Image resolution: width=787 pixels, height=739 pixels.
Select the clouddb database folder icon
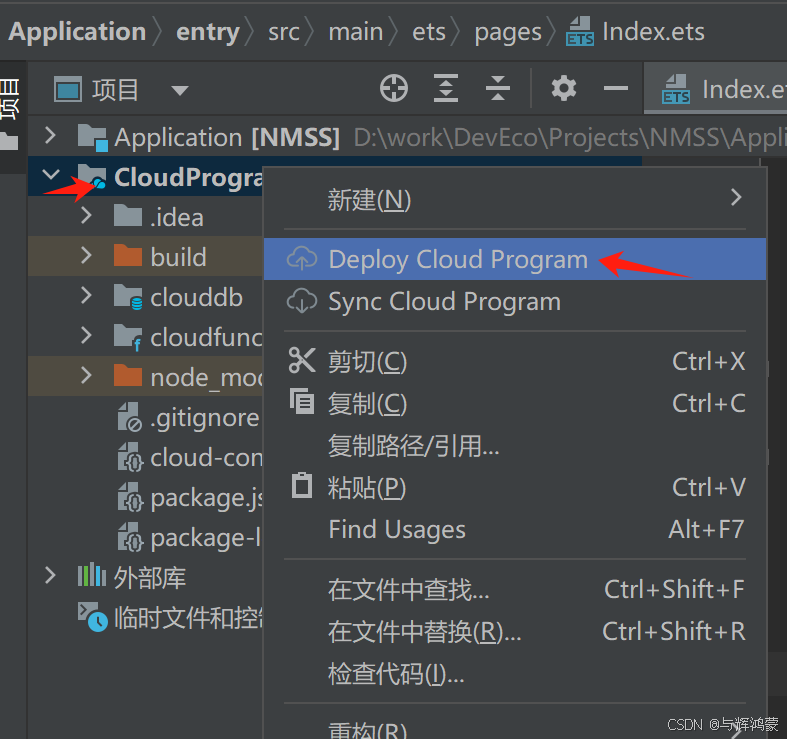coord(128,297)
